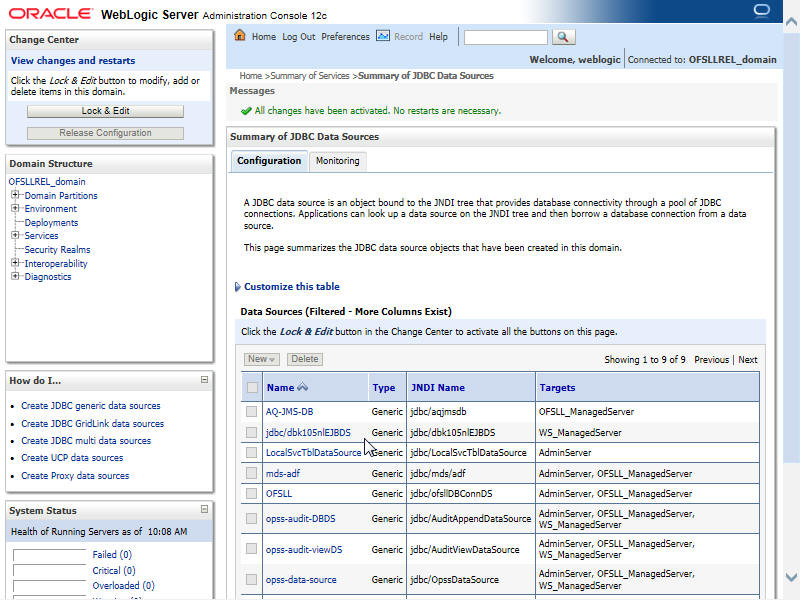This screenshot has height=600, width=800.
Task: Expand the Services tree node
Action: pyautogui.click(x=15, y=235)
